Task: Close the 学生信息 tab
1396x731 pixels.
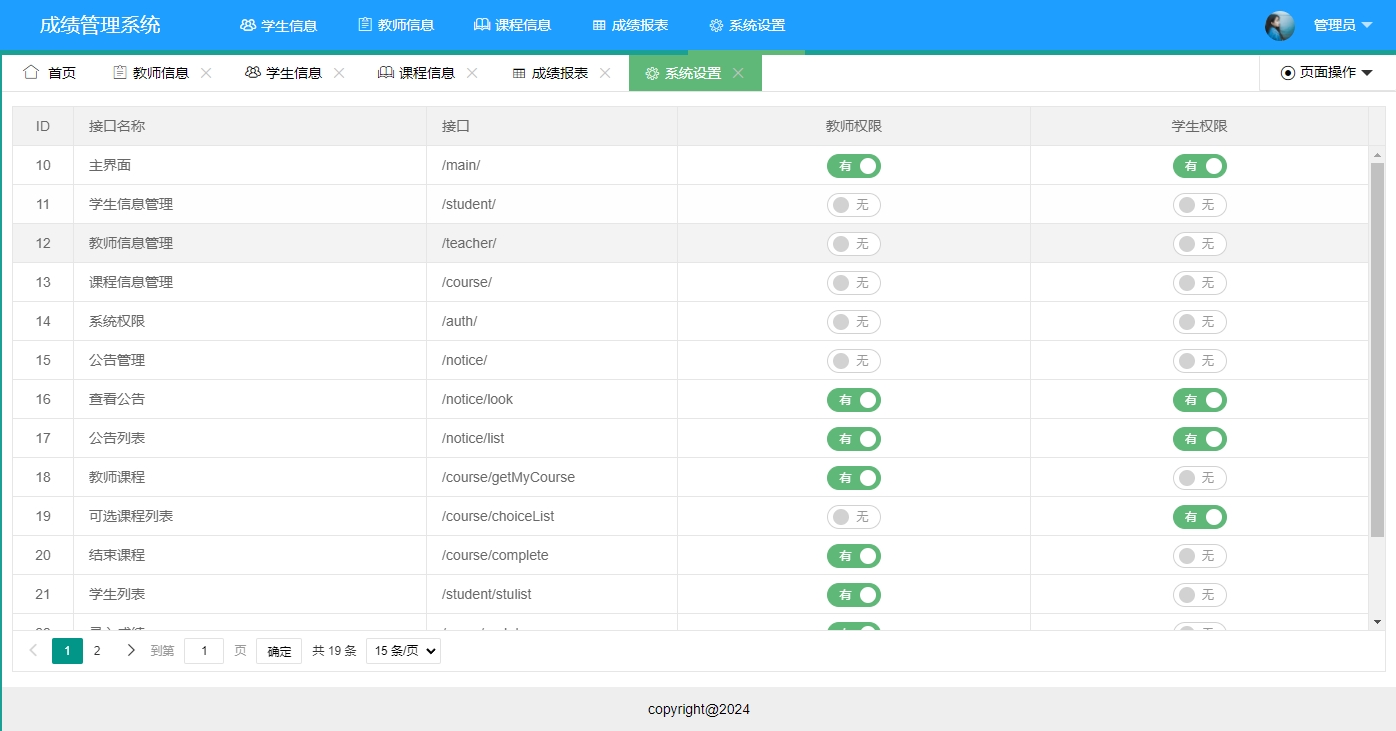Action: pos(339,73)
